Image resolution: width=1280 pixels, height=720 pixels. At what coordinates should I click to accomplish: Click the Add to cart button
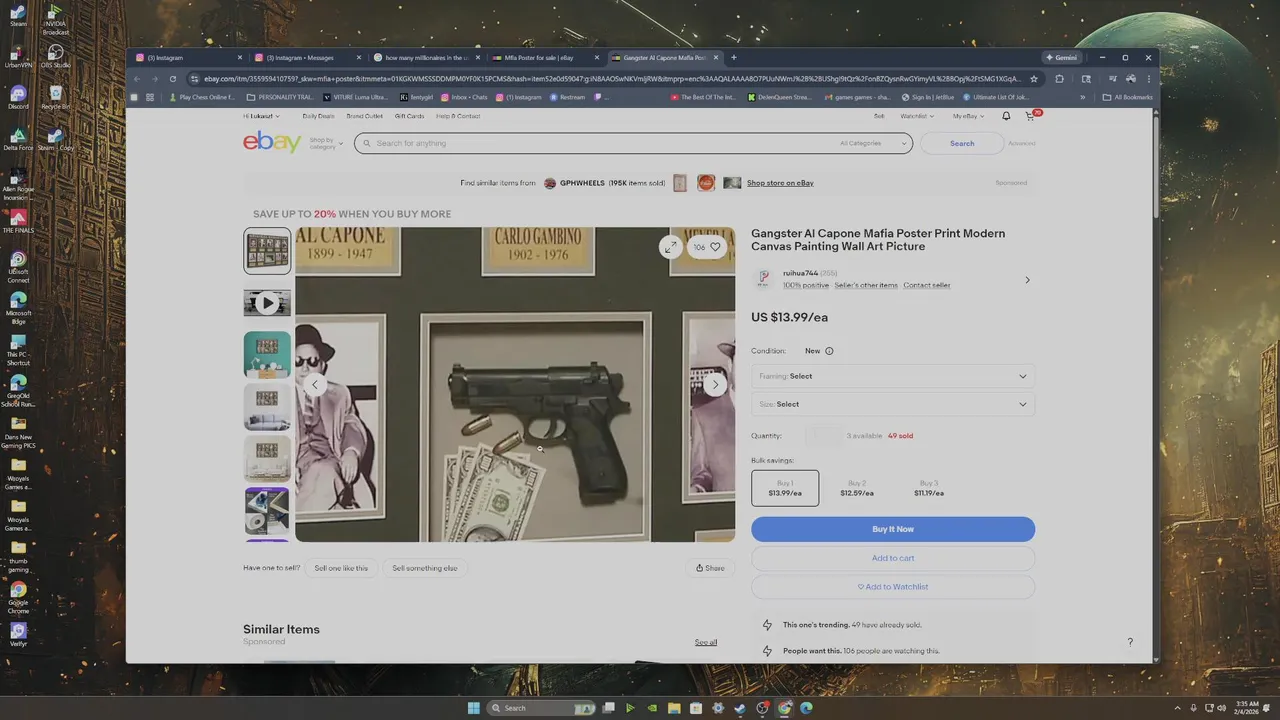tap(893, 558)
